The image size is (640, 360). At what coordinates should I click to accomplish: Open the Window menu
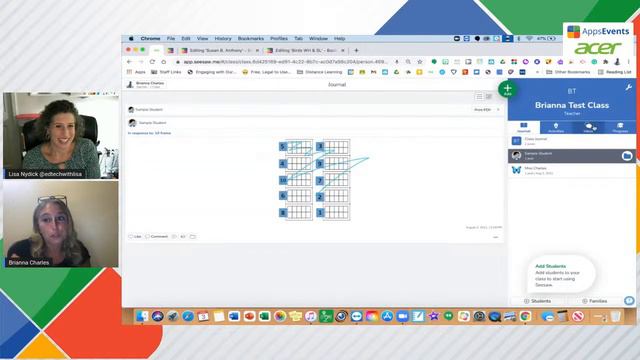pos(318,38)
